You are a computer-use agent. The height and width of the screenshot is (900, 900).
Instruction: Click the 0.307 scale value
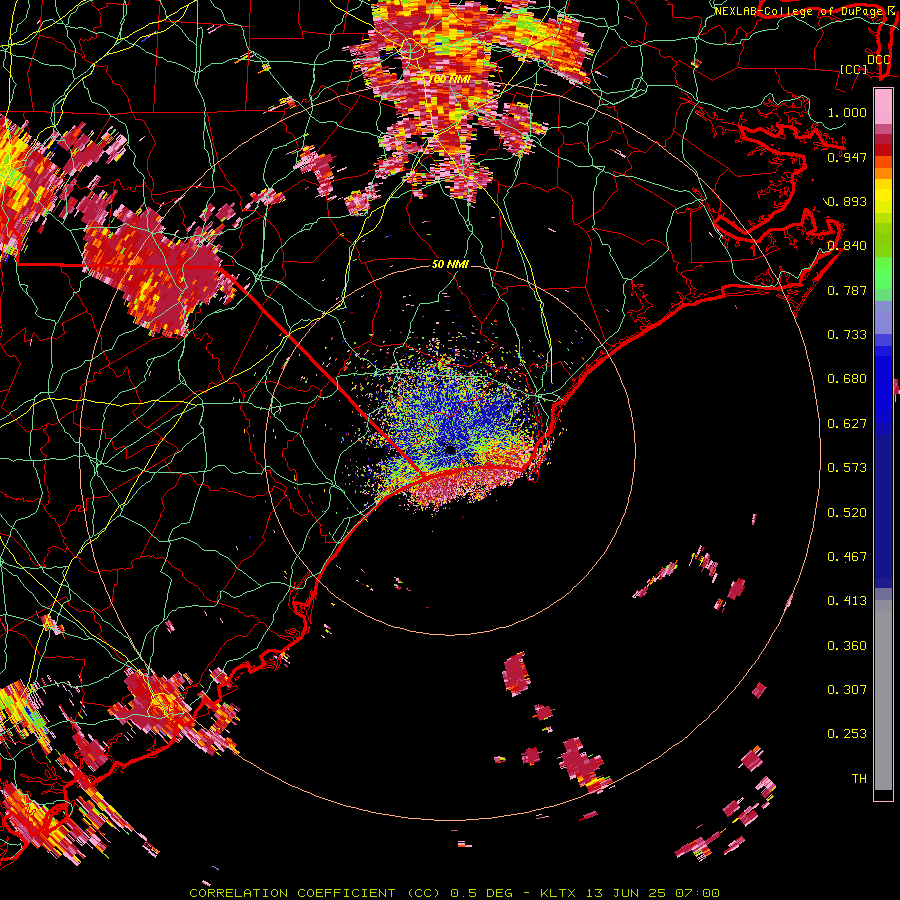(x=847, y=690)
